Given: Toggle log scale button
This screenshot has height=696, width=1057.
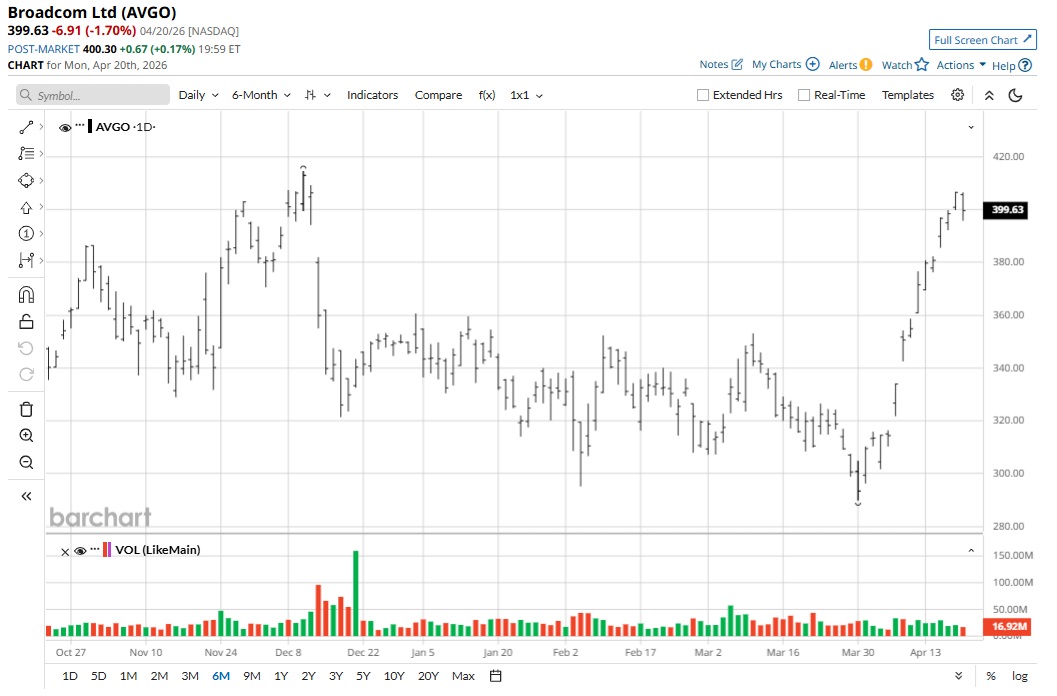Looking at the screenshot, I should coord(1020,676).
